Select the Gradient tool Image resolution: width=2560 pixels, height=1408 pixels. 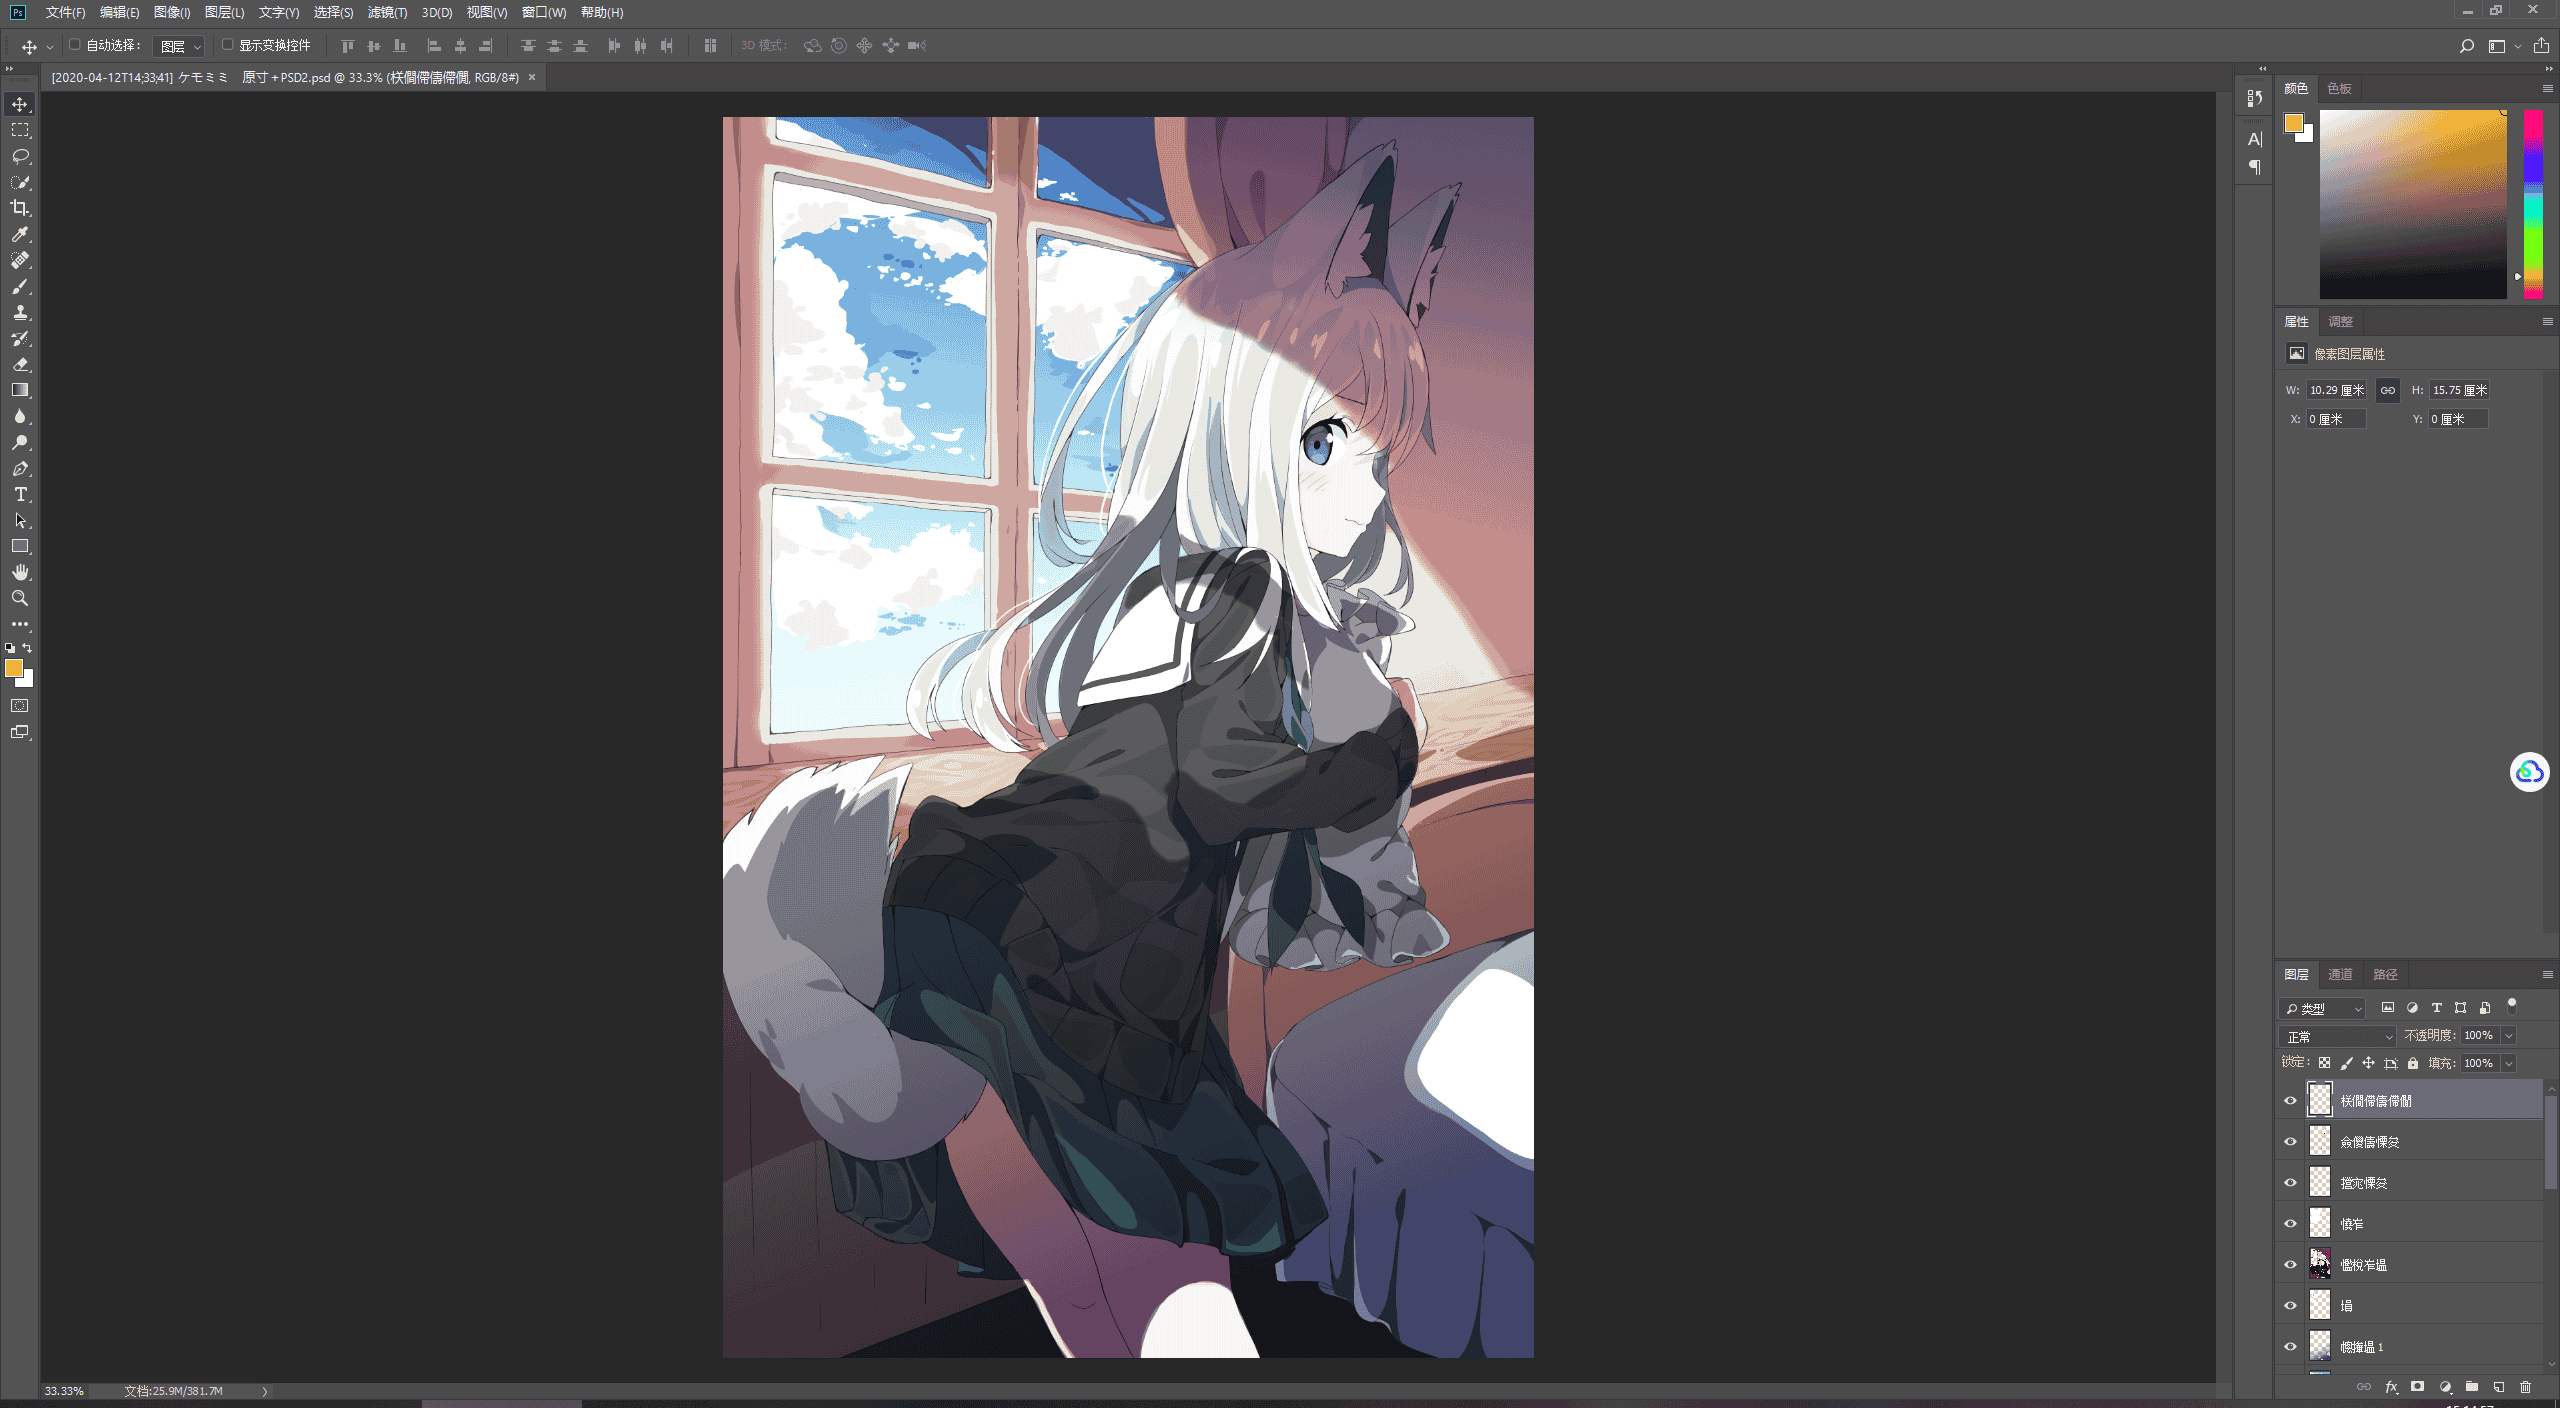20,390
